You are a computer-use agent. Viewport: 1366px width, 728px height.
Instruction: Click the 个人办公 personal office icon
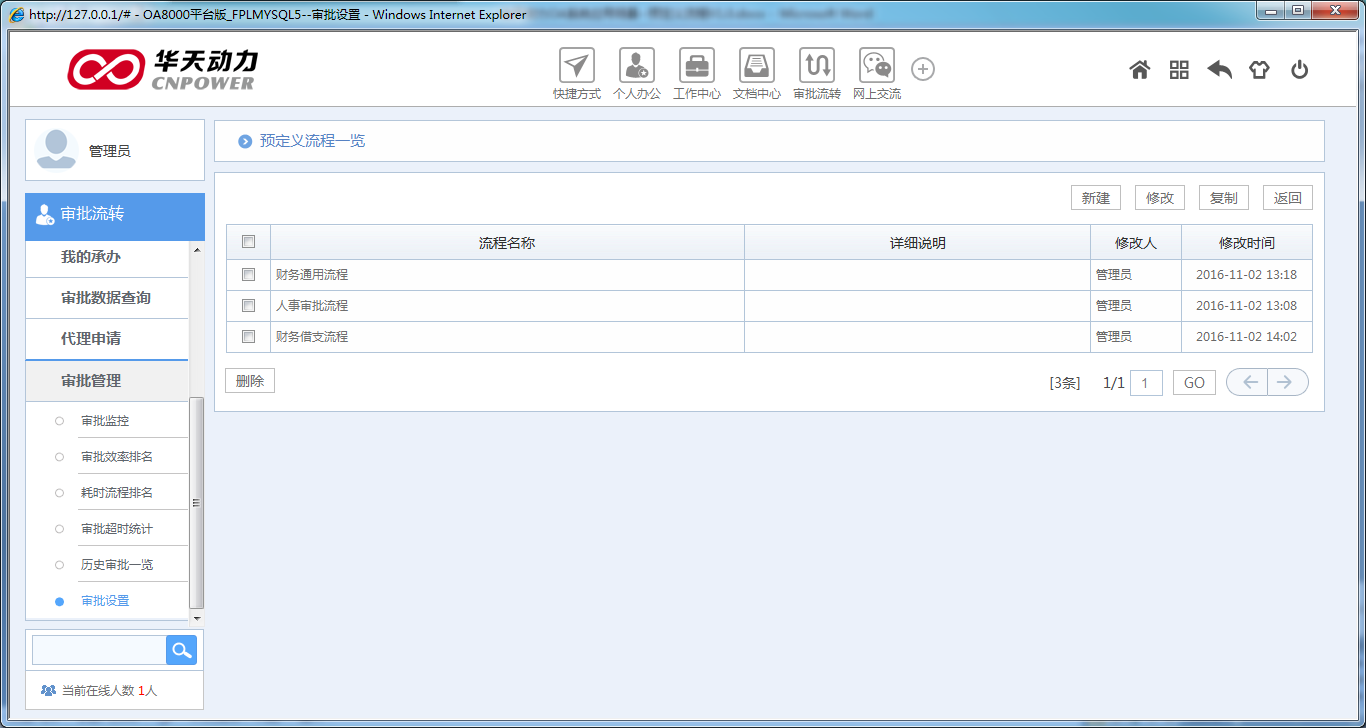click(636, 66)
